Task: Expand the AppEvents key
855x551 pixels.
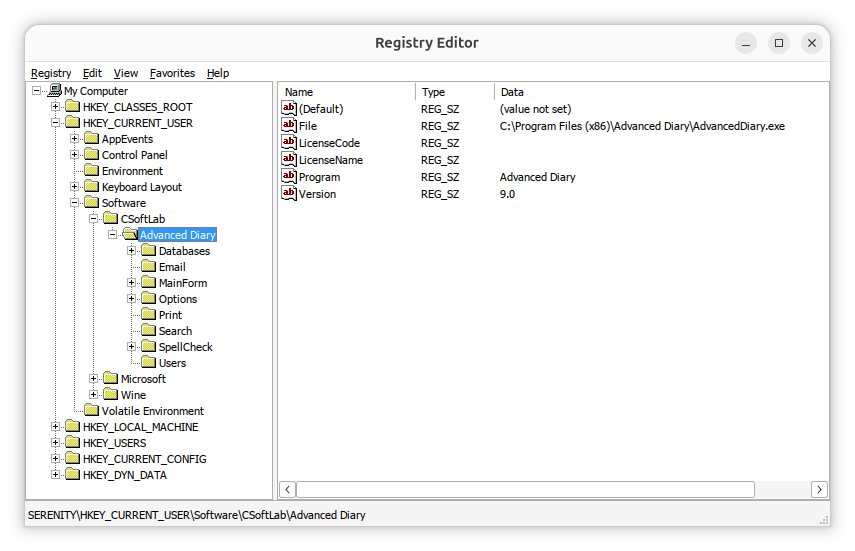Action: coord(74,139)
